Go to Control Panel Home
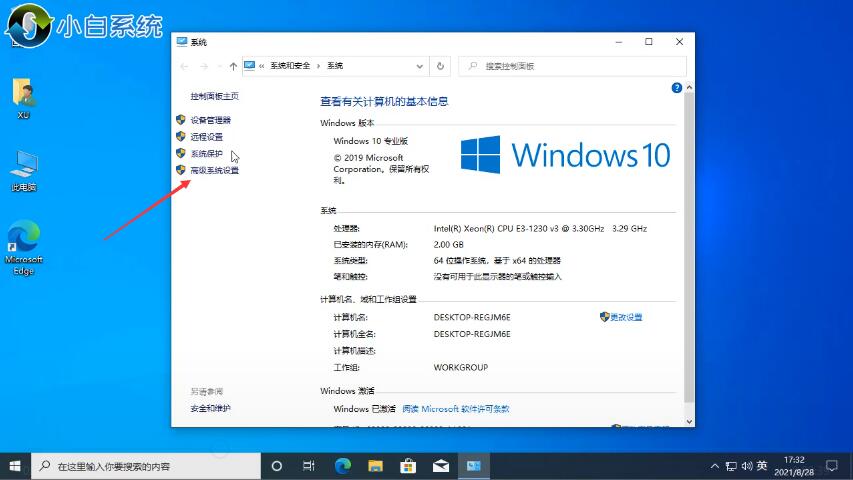Viewport: 853px width, 480px height. tap(214, 96)
